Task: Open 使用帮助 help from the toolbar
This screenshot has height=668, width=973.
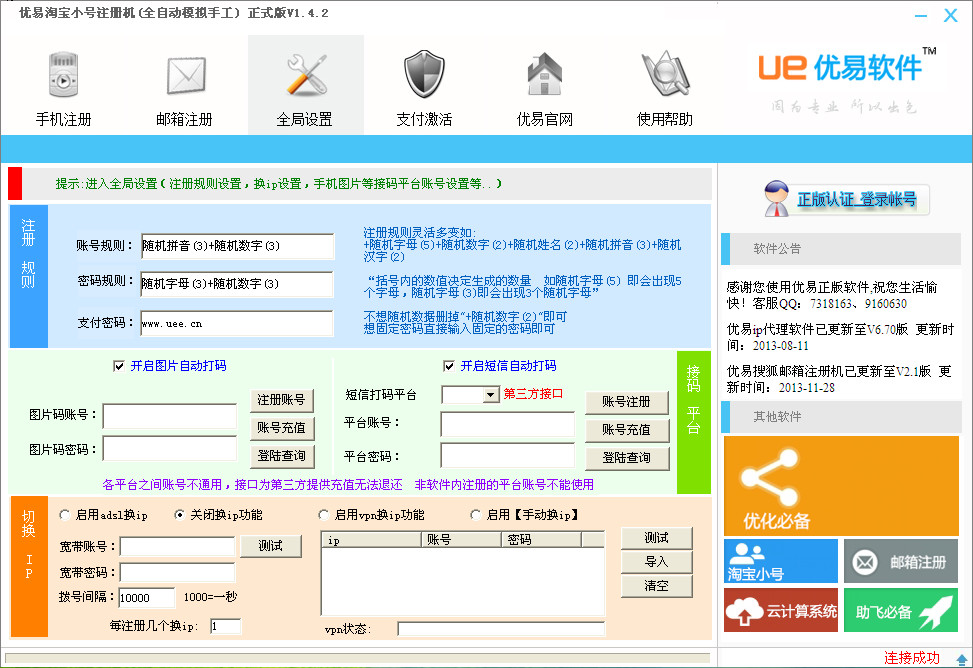Action: point(663,85)
